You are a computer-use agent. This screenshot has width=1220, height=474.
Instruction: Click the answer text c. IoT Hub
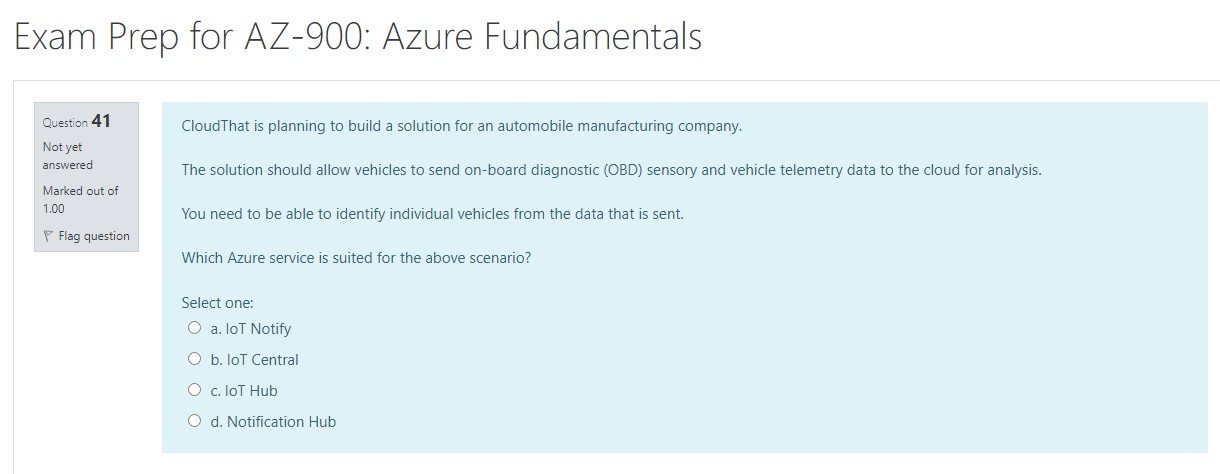tap(244, 390)
